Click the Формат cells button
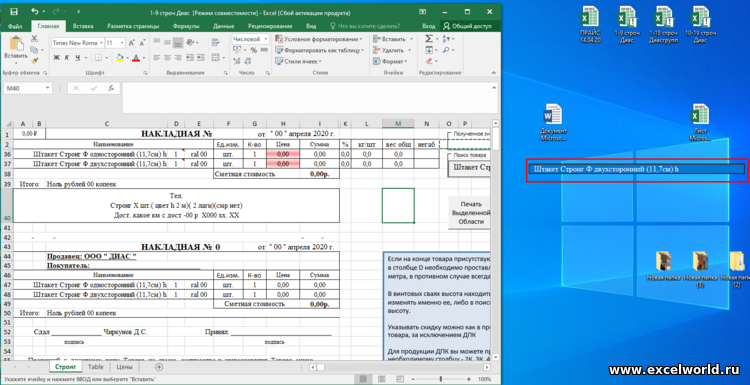This screenshot has width=750, height=385. [x=390, y=61]
